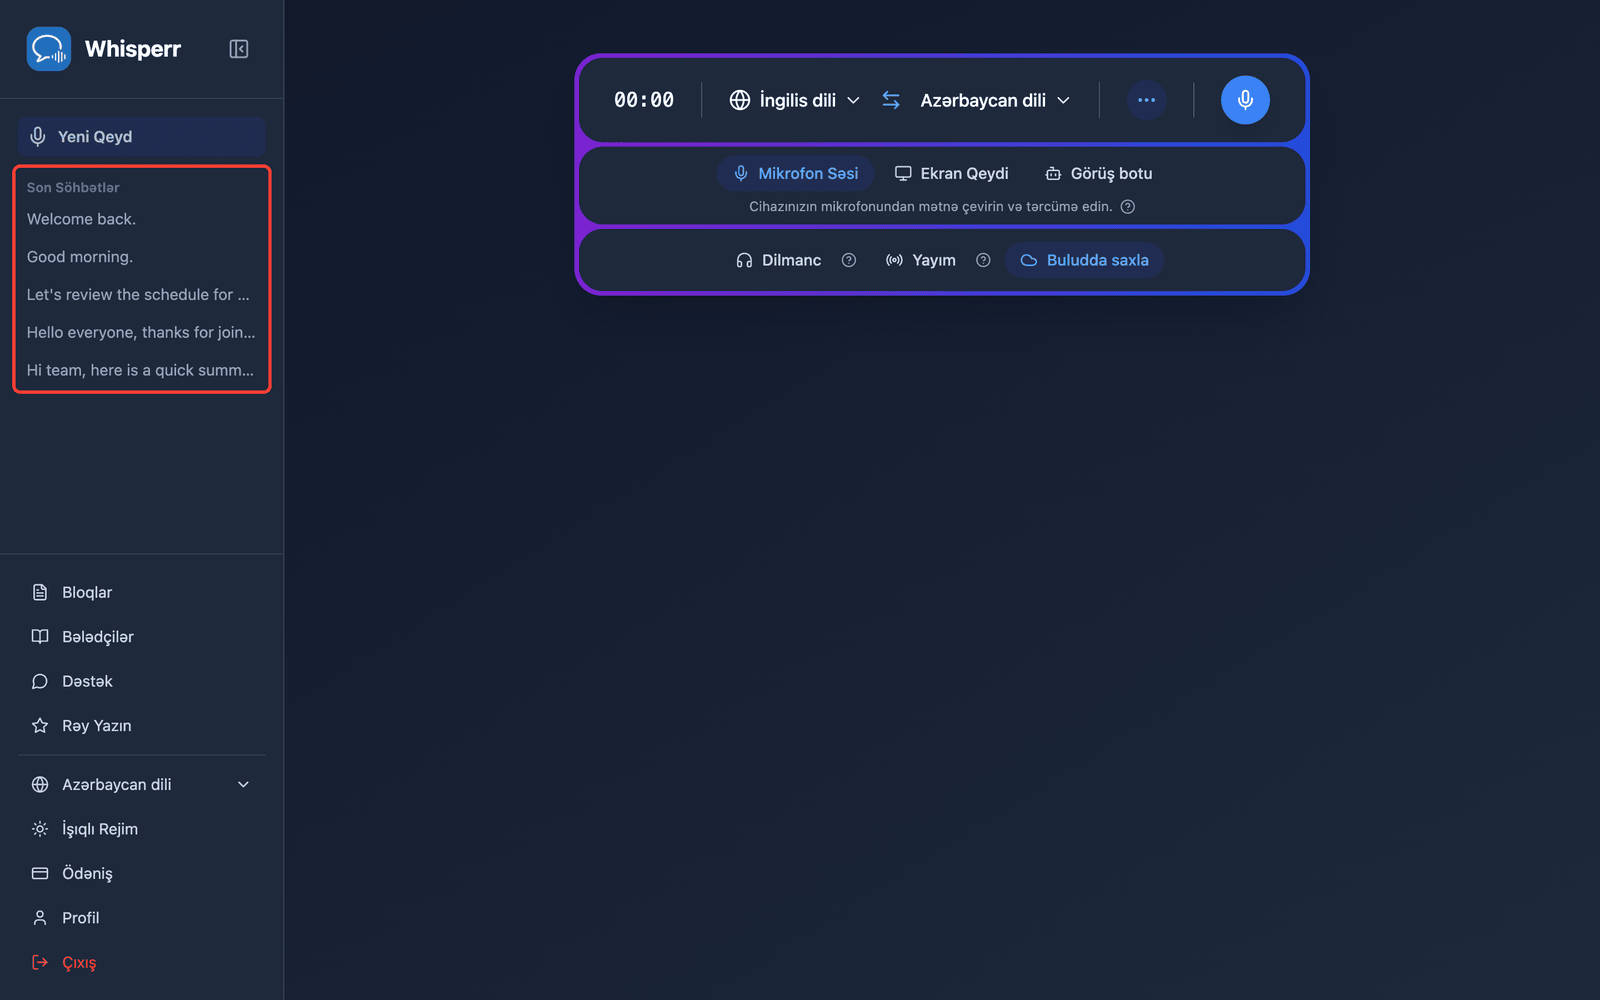Viewport: 1600px width, 1000px height.
Task: Click the book icon beside Bələdçilər
Action: point(40,637)
